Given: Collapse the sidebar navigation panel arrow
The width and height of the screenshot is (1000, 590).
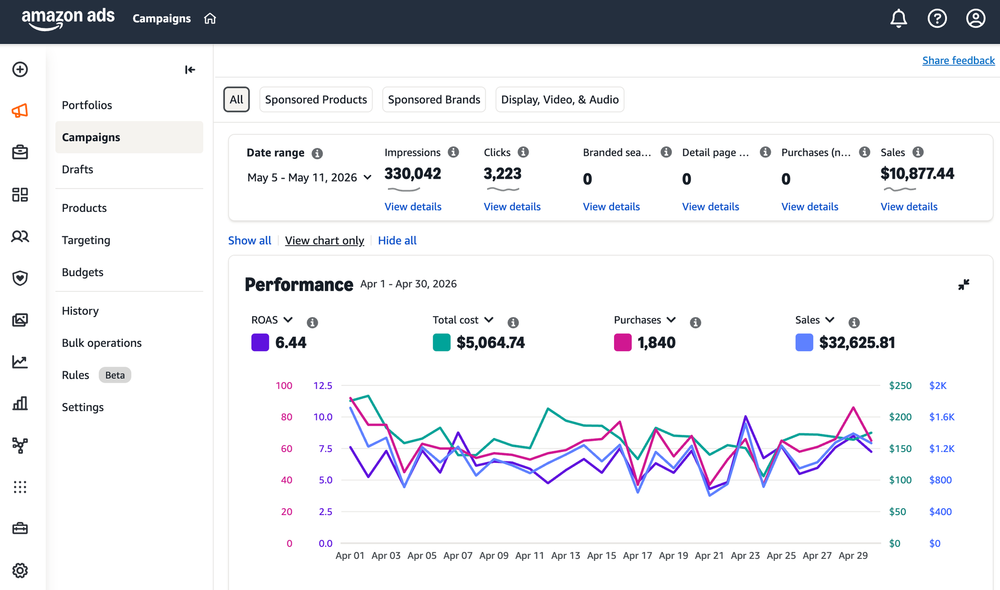Looking at the screenshot, I should [x=190, y=70].
